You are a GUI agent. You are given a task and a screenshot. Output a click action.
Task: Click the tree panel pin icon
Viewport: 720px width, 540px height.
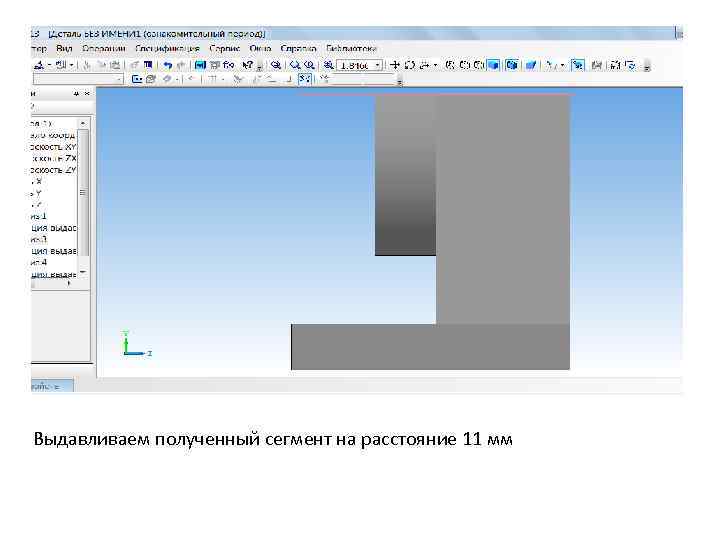pos(76,94)
